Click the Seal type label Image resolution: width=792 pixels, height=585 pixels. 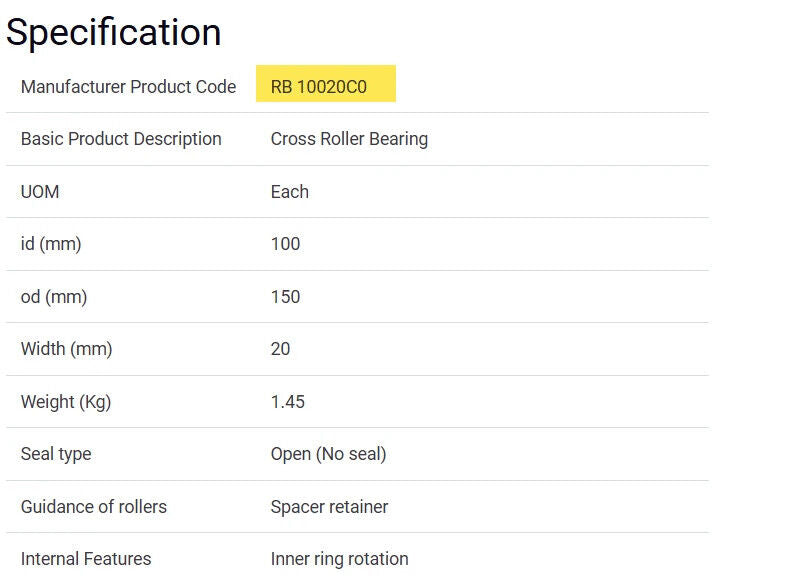[56, 454]
